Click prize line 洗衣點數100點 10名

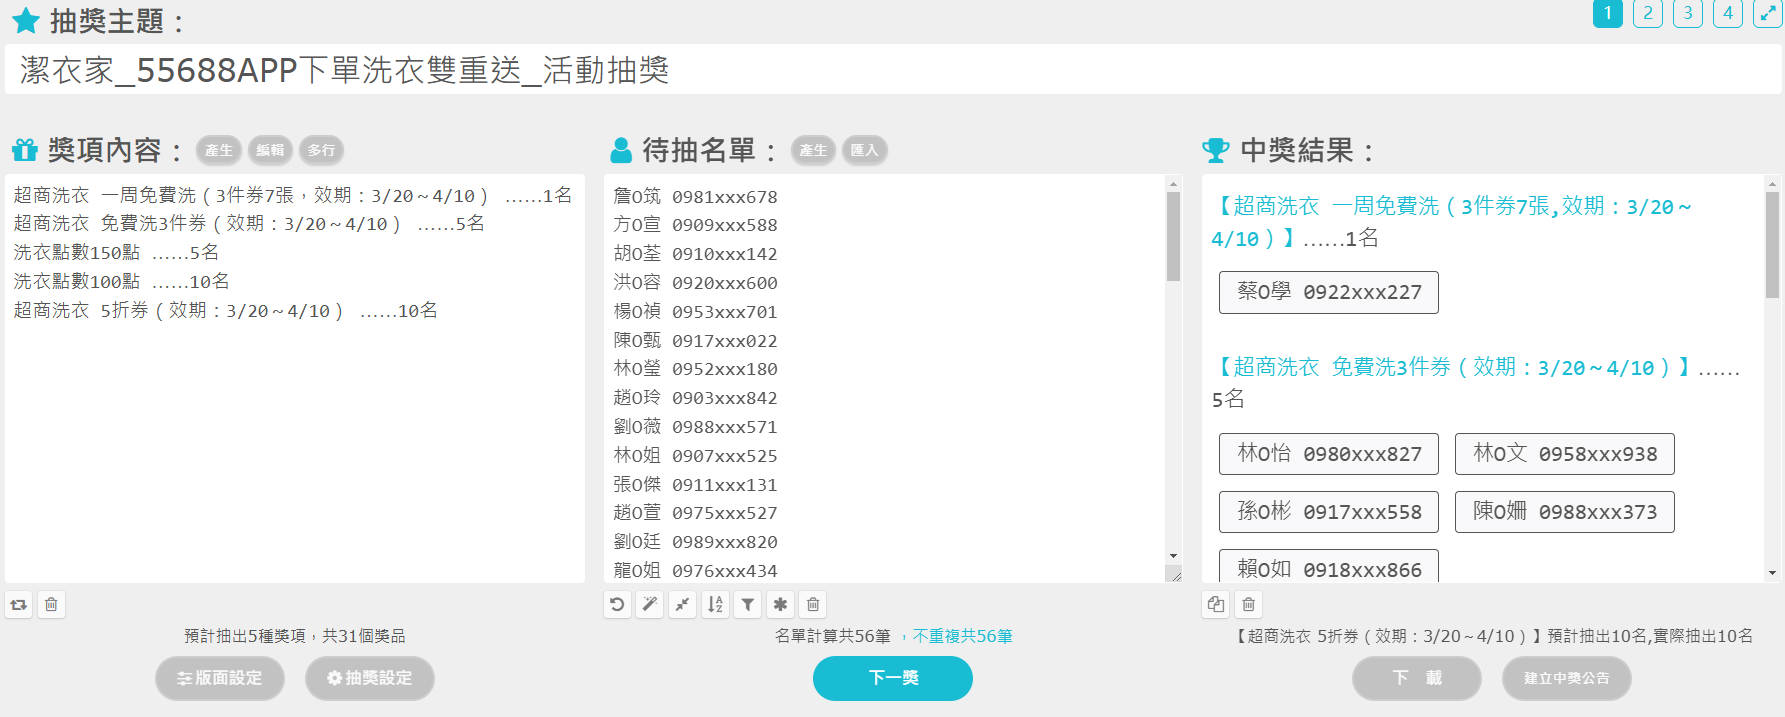click(x=121, y=282)
